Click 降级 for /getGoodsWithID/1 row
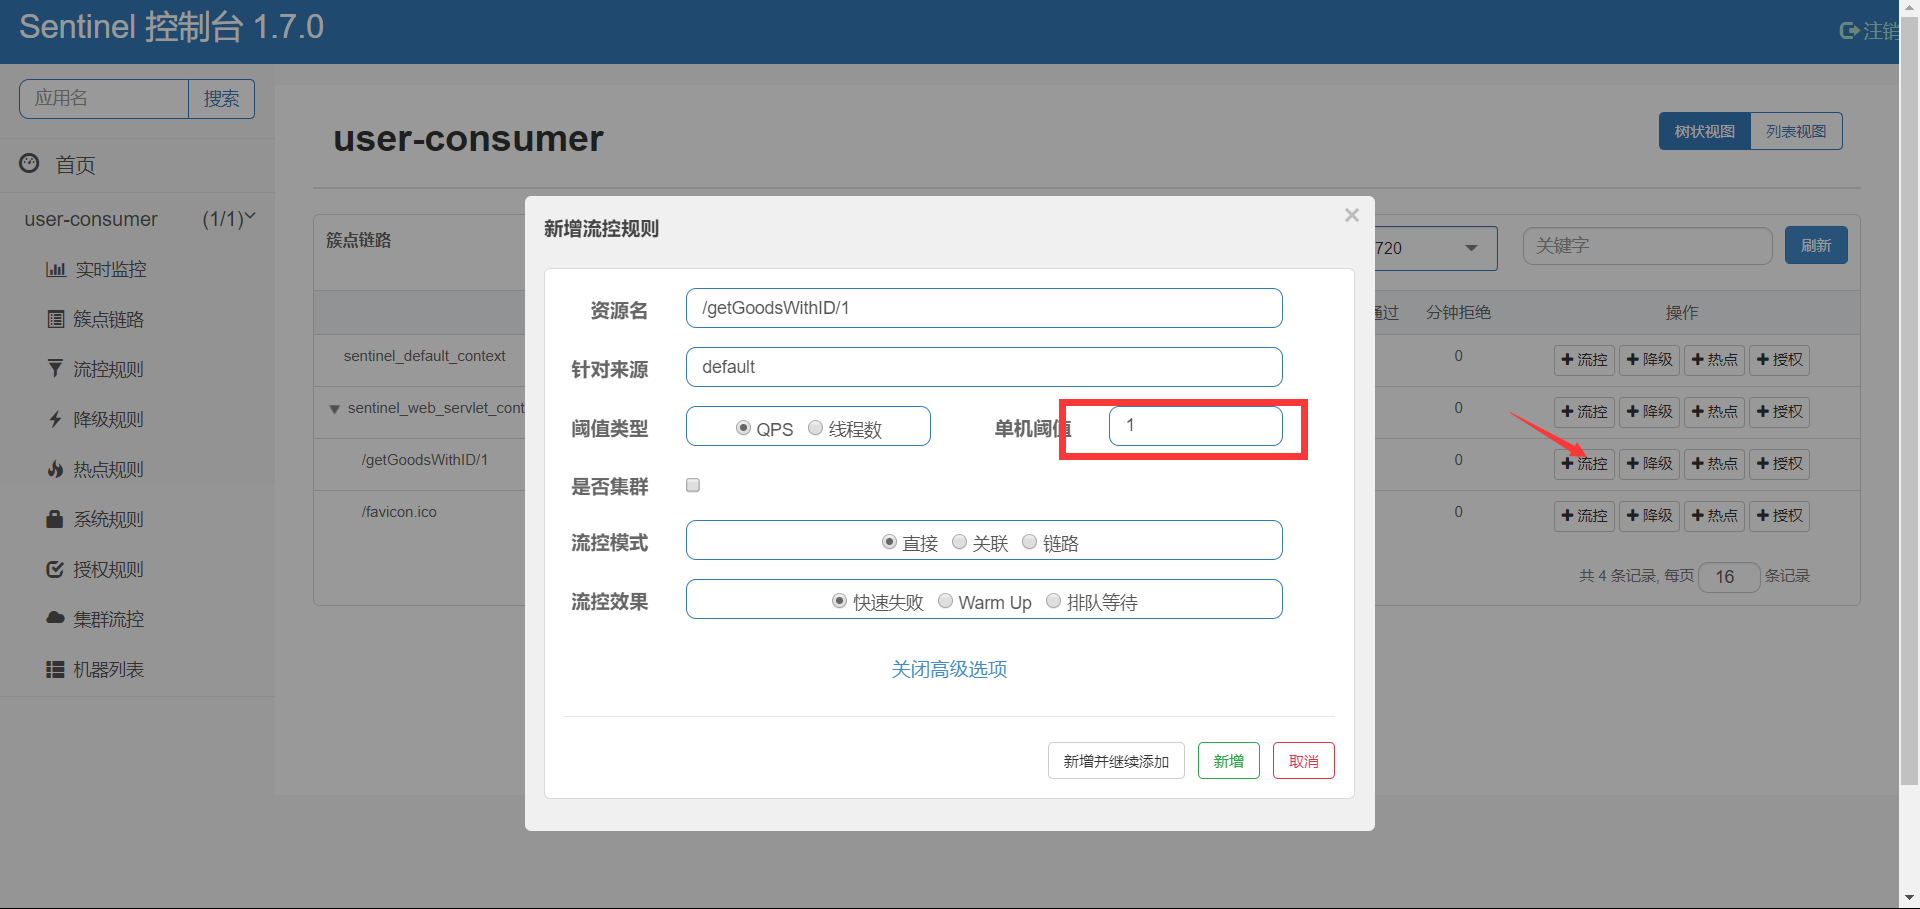 click(x=1649, y=464)
